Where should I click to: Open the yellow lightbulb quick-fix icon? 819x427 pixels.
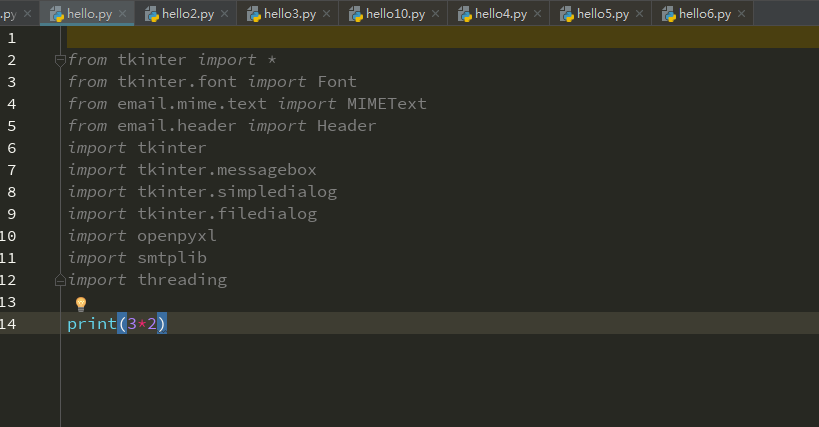[x=81, y=304]
